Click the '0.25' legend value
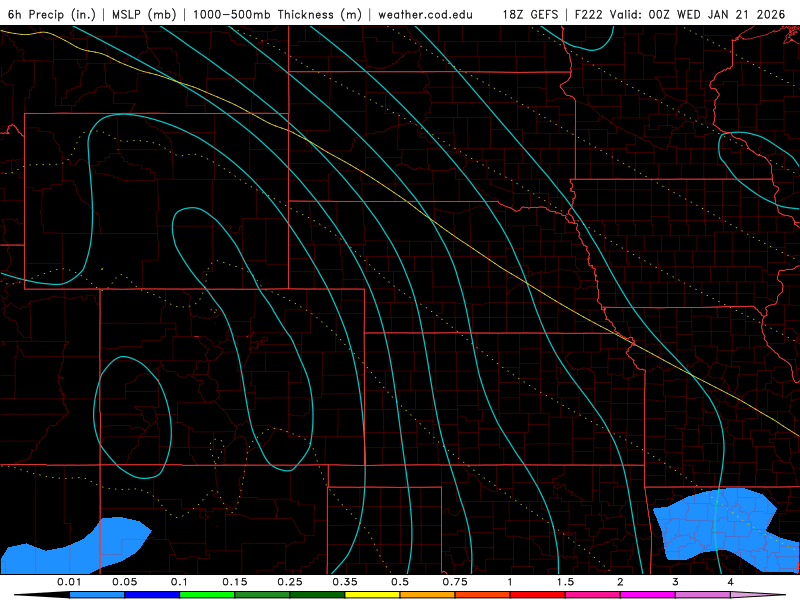 [x=290, y=582]
